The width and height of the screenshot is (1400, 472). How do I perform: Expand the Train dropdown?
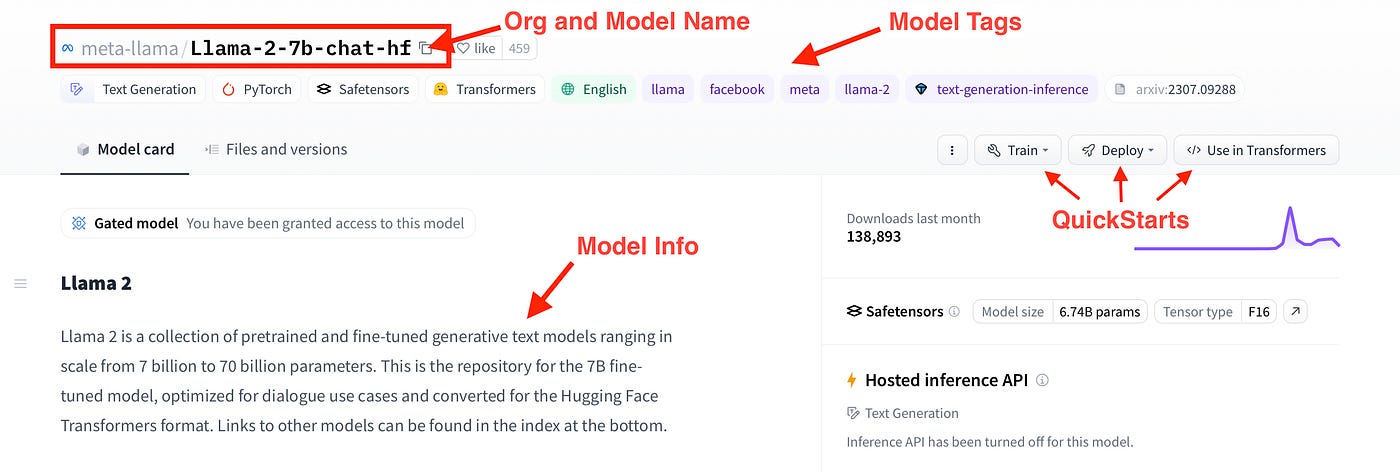pos(1018,150)
